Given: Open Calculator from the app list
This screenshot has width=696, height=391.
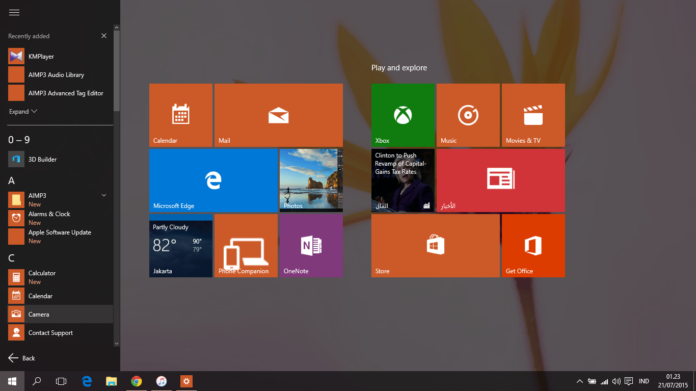Looking at the screenshot, I should [x=60, y=277].
